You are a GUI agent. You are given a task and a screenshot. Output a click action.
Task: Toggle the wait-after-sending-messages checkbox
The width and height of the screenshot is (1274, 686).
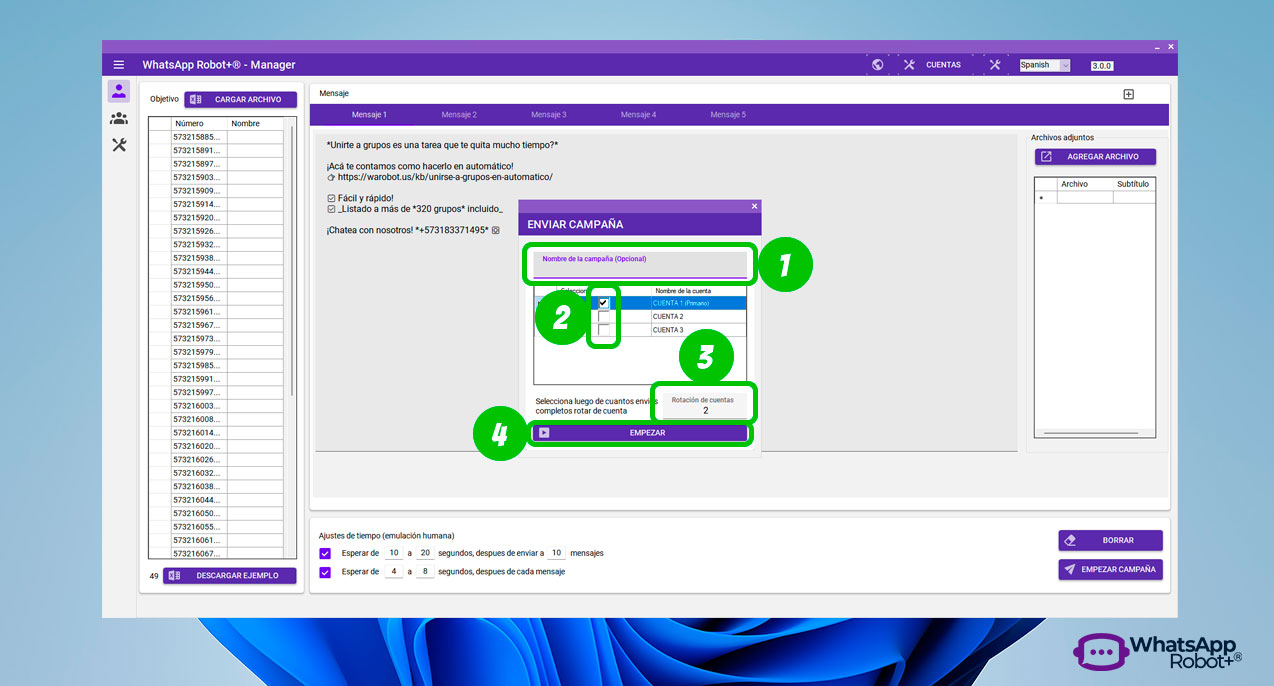(325, 553)
